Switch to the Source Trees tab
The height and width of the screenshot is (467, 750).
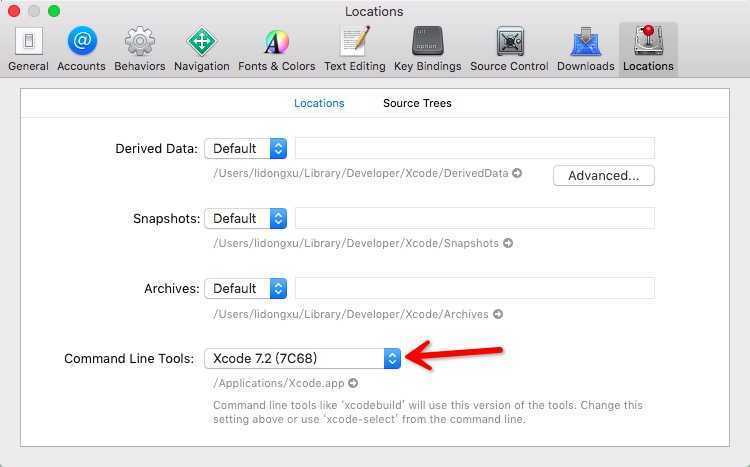(x=417, y=103)
